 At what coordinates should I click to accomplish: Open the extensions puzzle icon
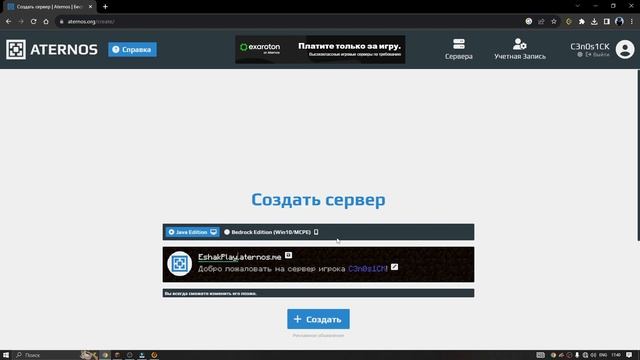pos(582,21)
